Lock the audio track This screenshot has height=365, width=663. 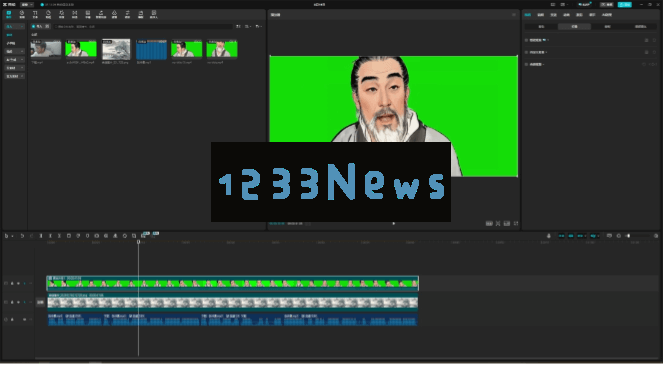coord(12,319)
